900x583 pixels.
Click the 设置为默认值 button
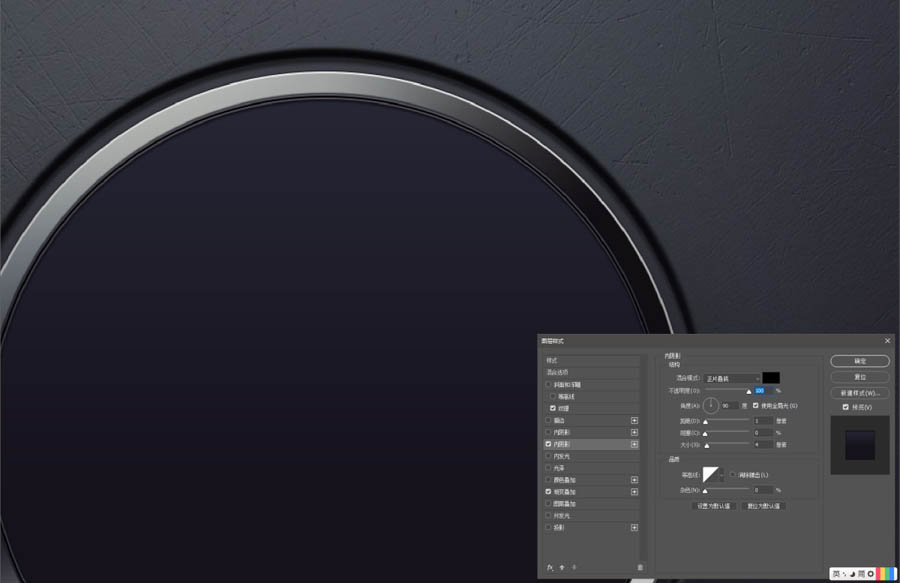tap(714, 506)
